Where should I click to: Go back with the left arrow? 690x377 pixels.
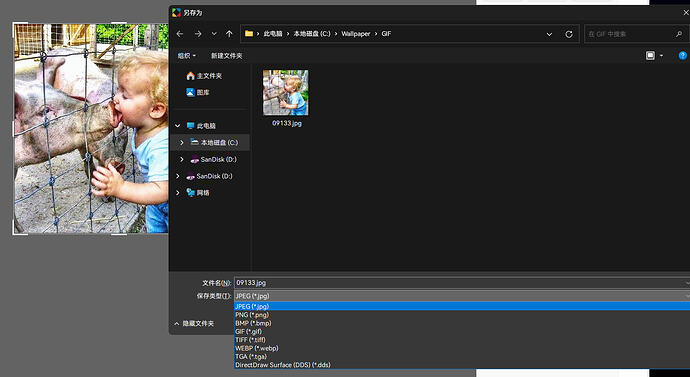(180, 34)
